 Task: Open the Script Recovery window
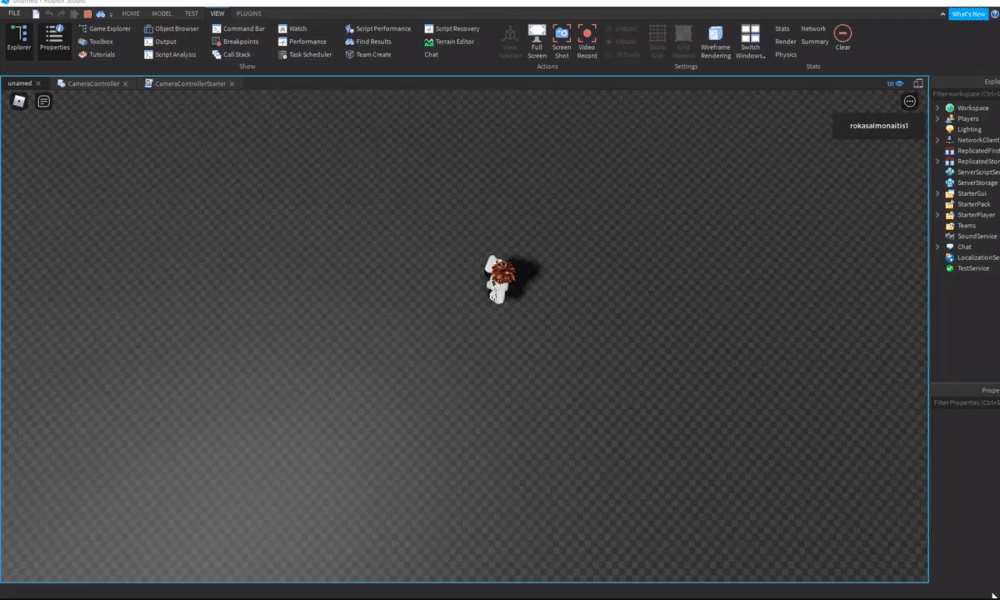click(x=452, y=29)
